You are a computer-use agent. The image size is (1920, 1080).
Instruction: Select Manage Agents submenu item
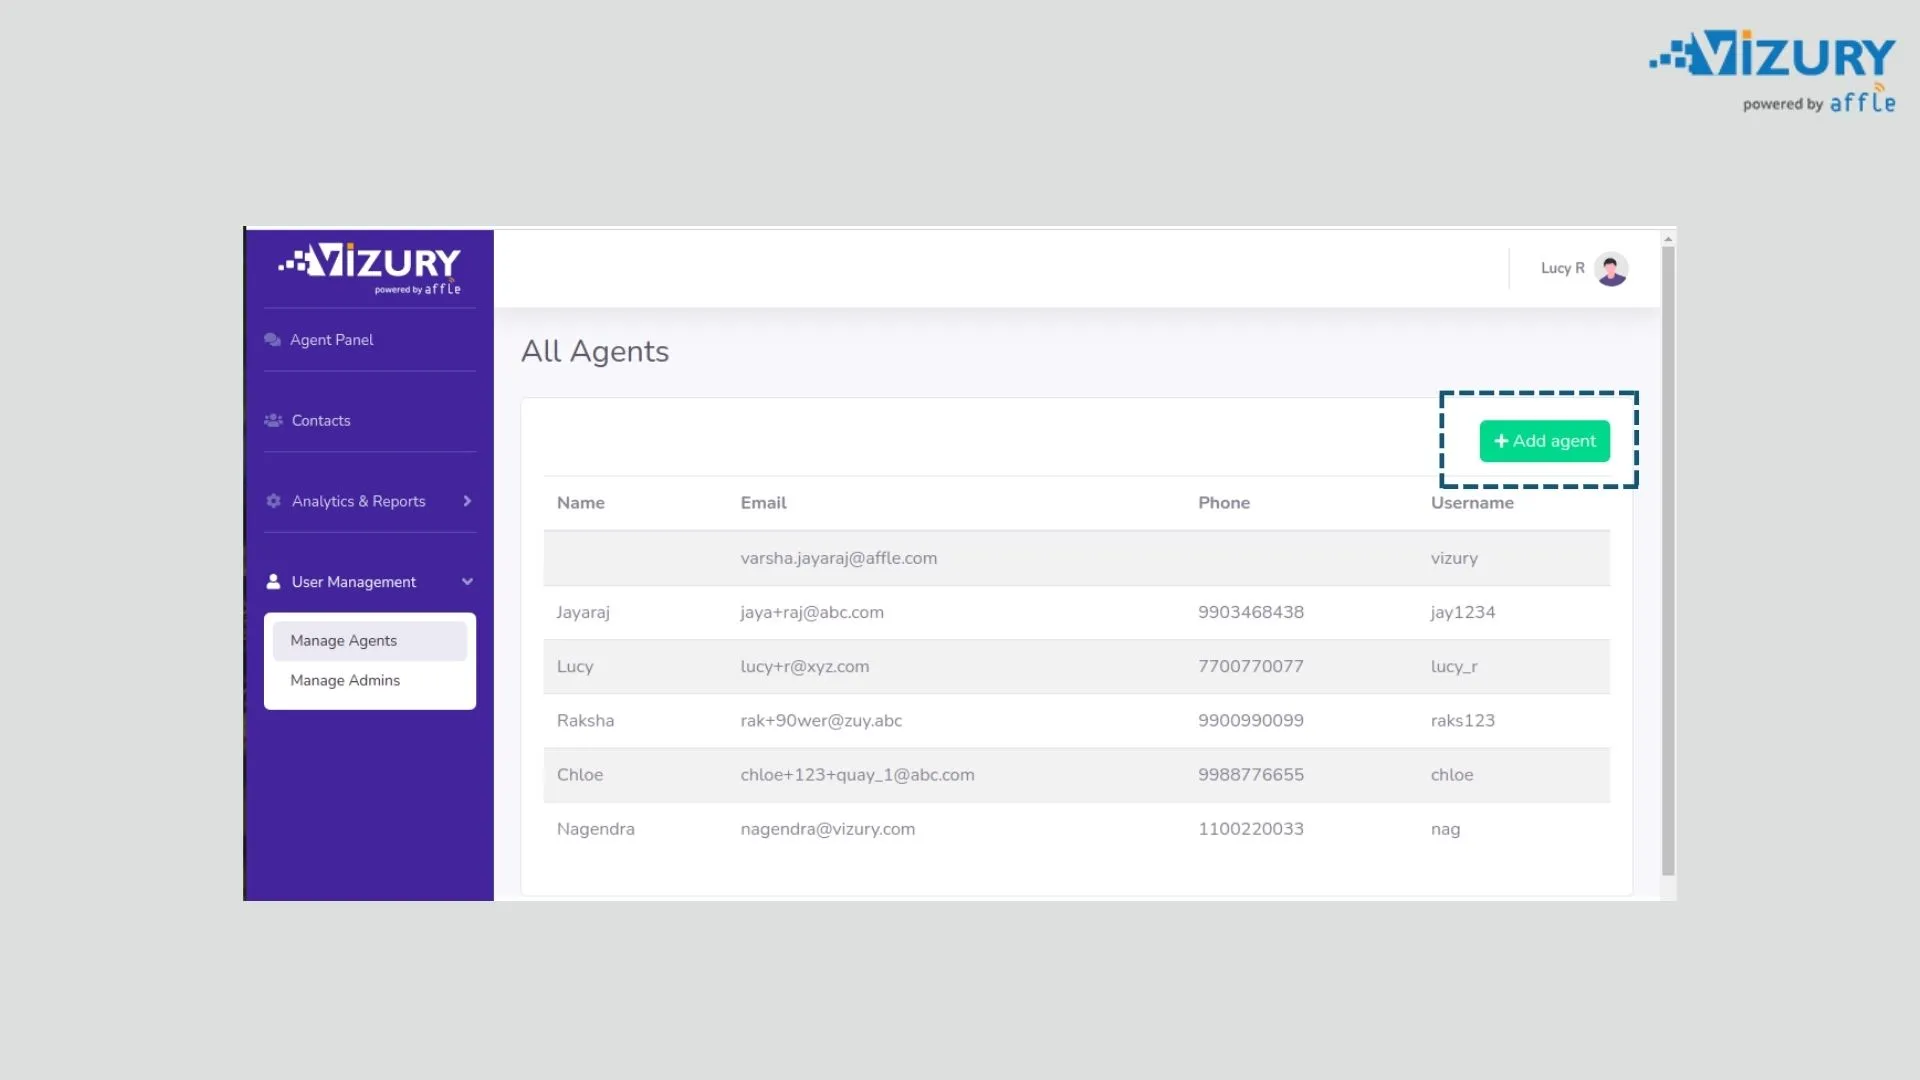tap(370, 641)
